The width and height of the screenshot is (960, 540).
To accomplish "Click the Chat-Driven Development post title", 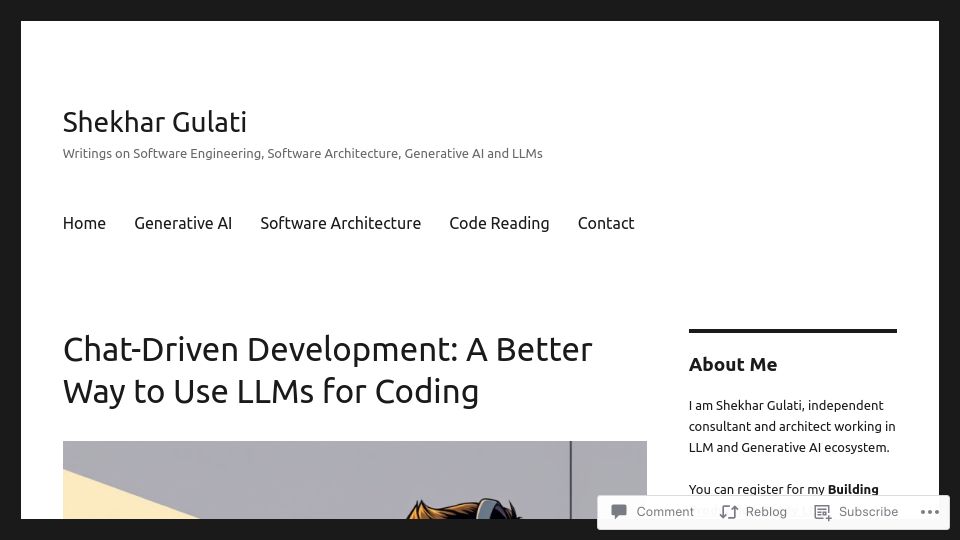I will click(x=328, y=370).
